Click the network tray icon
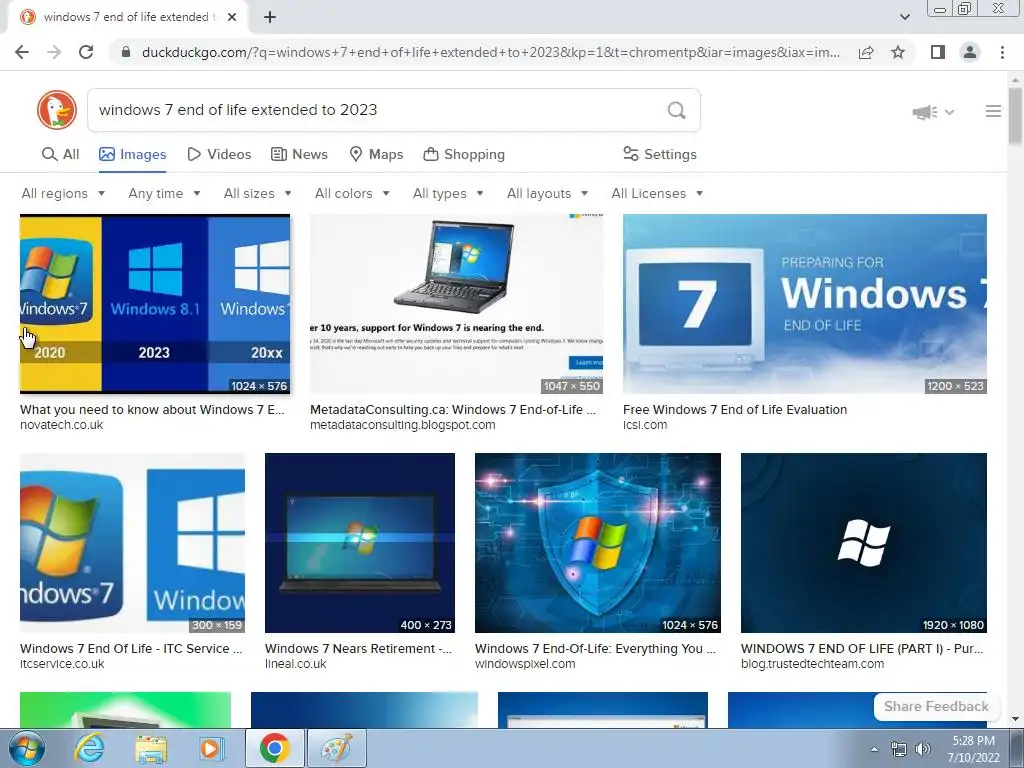Viewport: 1024px width, 768px height. point(899,749)
